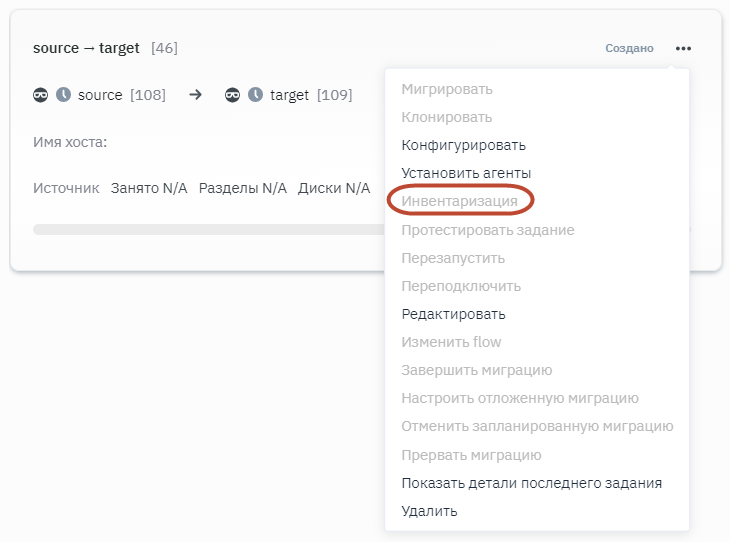Choose Установить агенты menu option
Image resolution: width=730 pixels, height=542 pixels.
tap(466, 173)
